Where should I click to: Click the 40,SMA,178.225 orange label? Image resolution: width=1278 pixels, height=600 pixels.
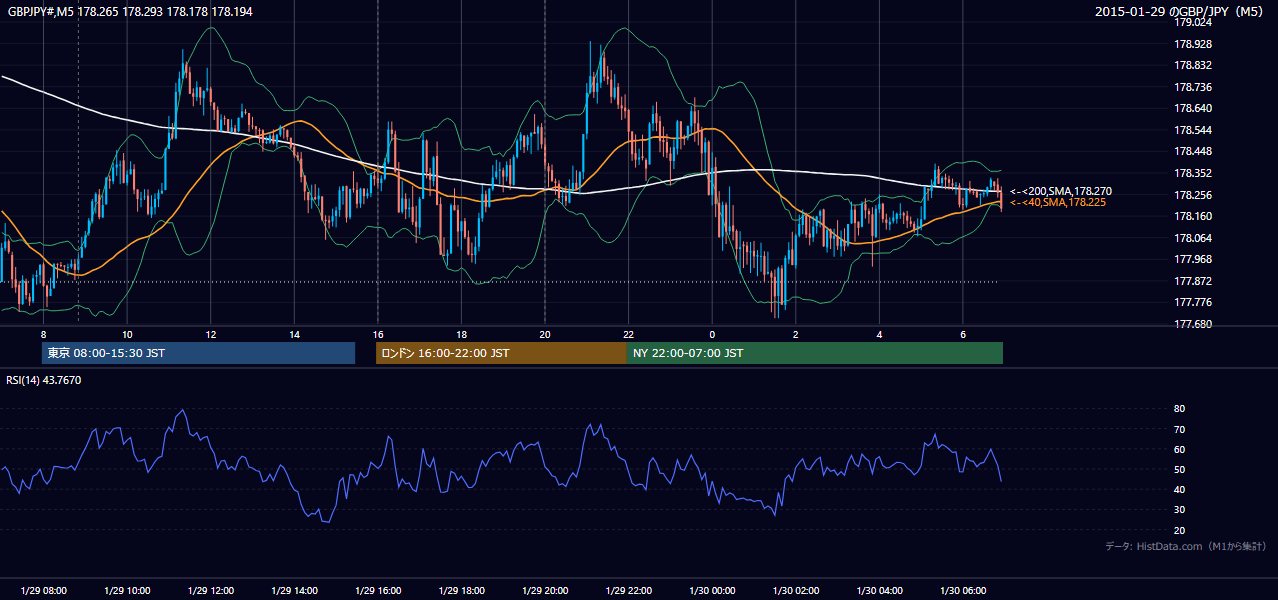(x=1057, y=203)
